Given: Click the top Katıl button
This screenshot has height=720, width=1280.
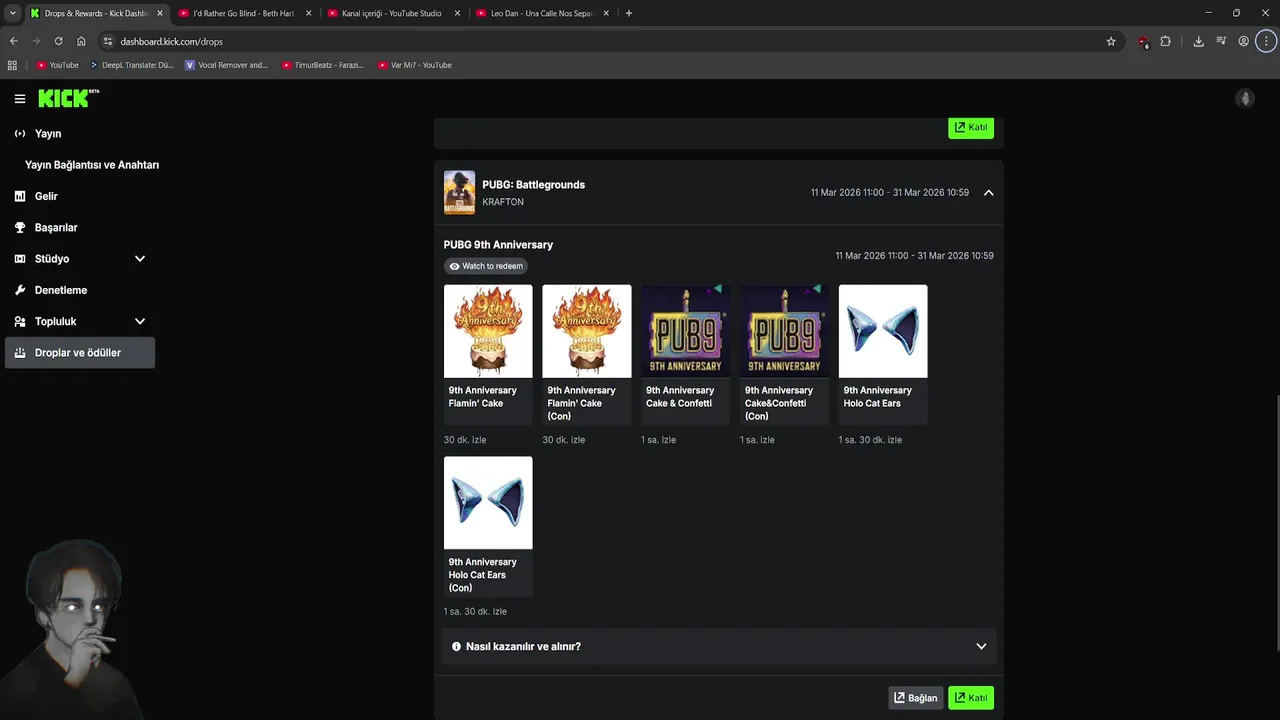Looking at the screenshot, I should tap(971, 127).
